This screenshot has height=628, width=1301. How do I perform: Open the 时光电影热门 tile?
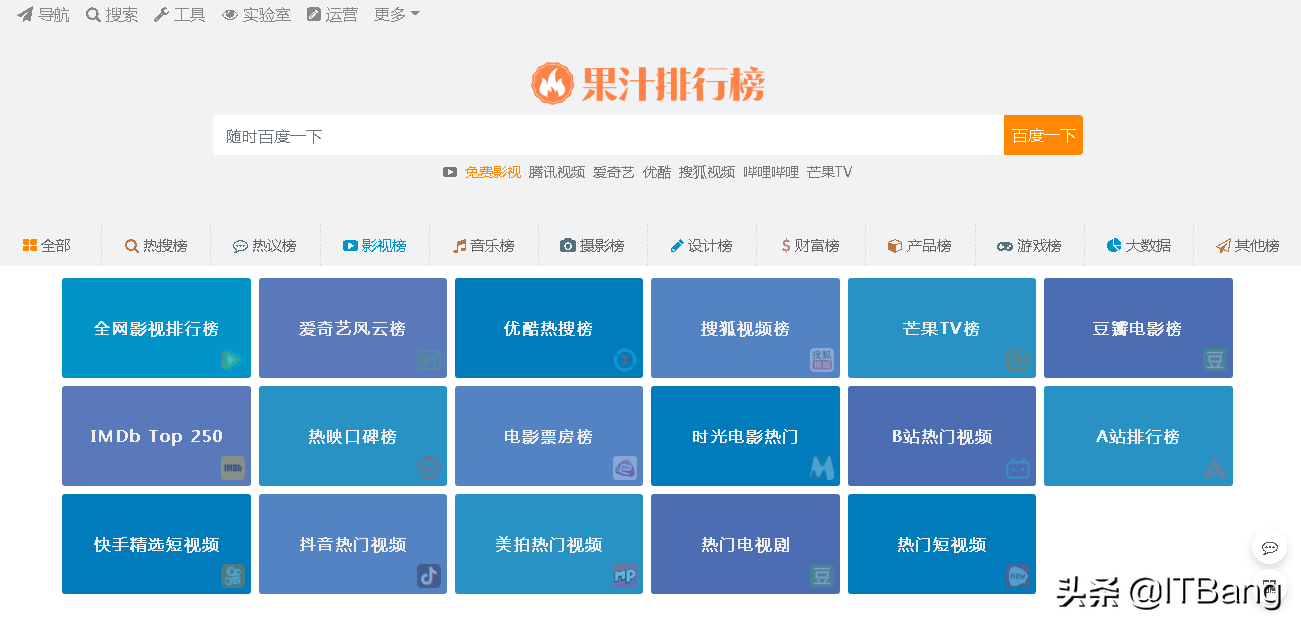click(745, 436)
